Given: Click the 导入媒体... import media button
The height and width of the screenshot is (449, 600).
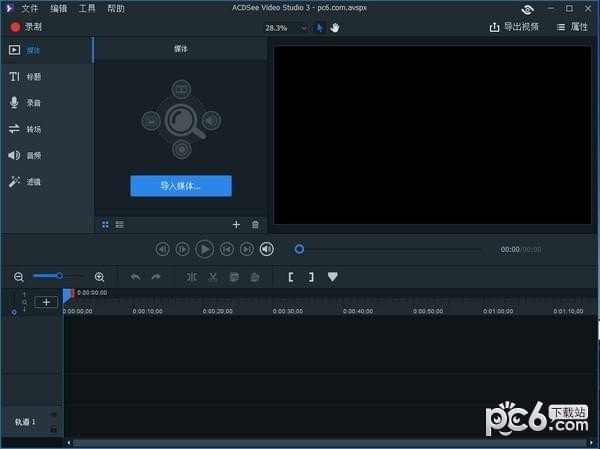Looking at the screenshot, I should pos(181,186).
